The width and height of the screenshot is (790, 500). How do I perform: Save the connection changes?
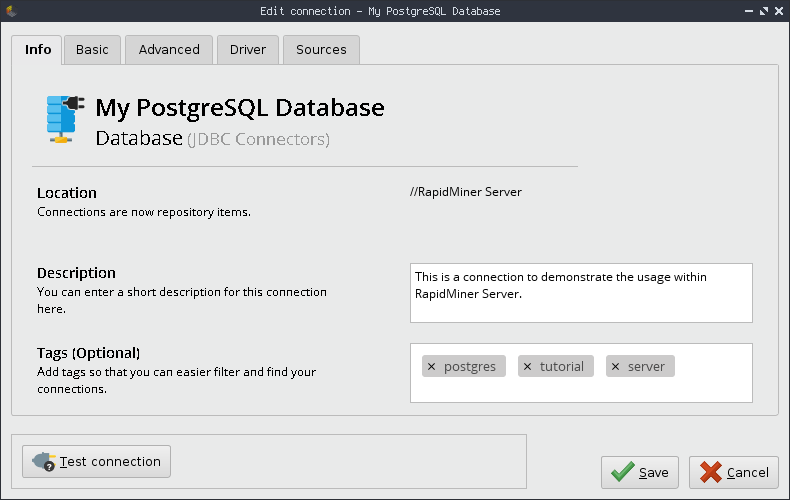pyautogui.click(x=640, y=473)
